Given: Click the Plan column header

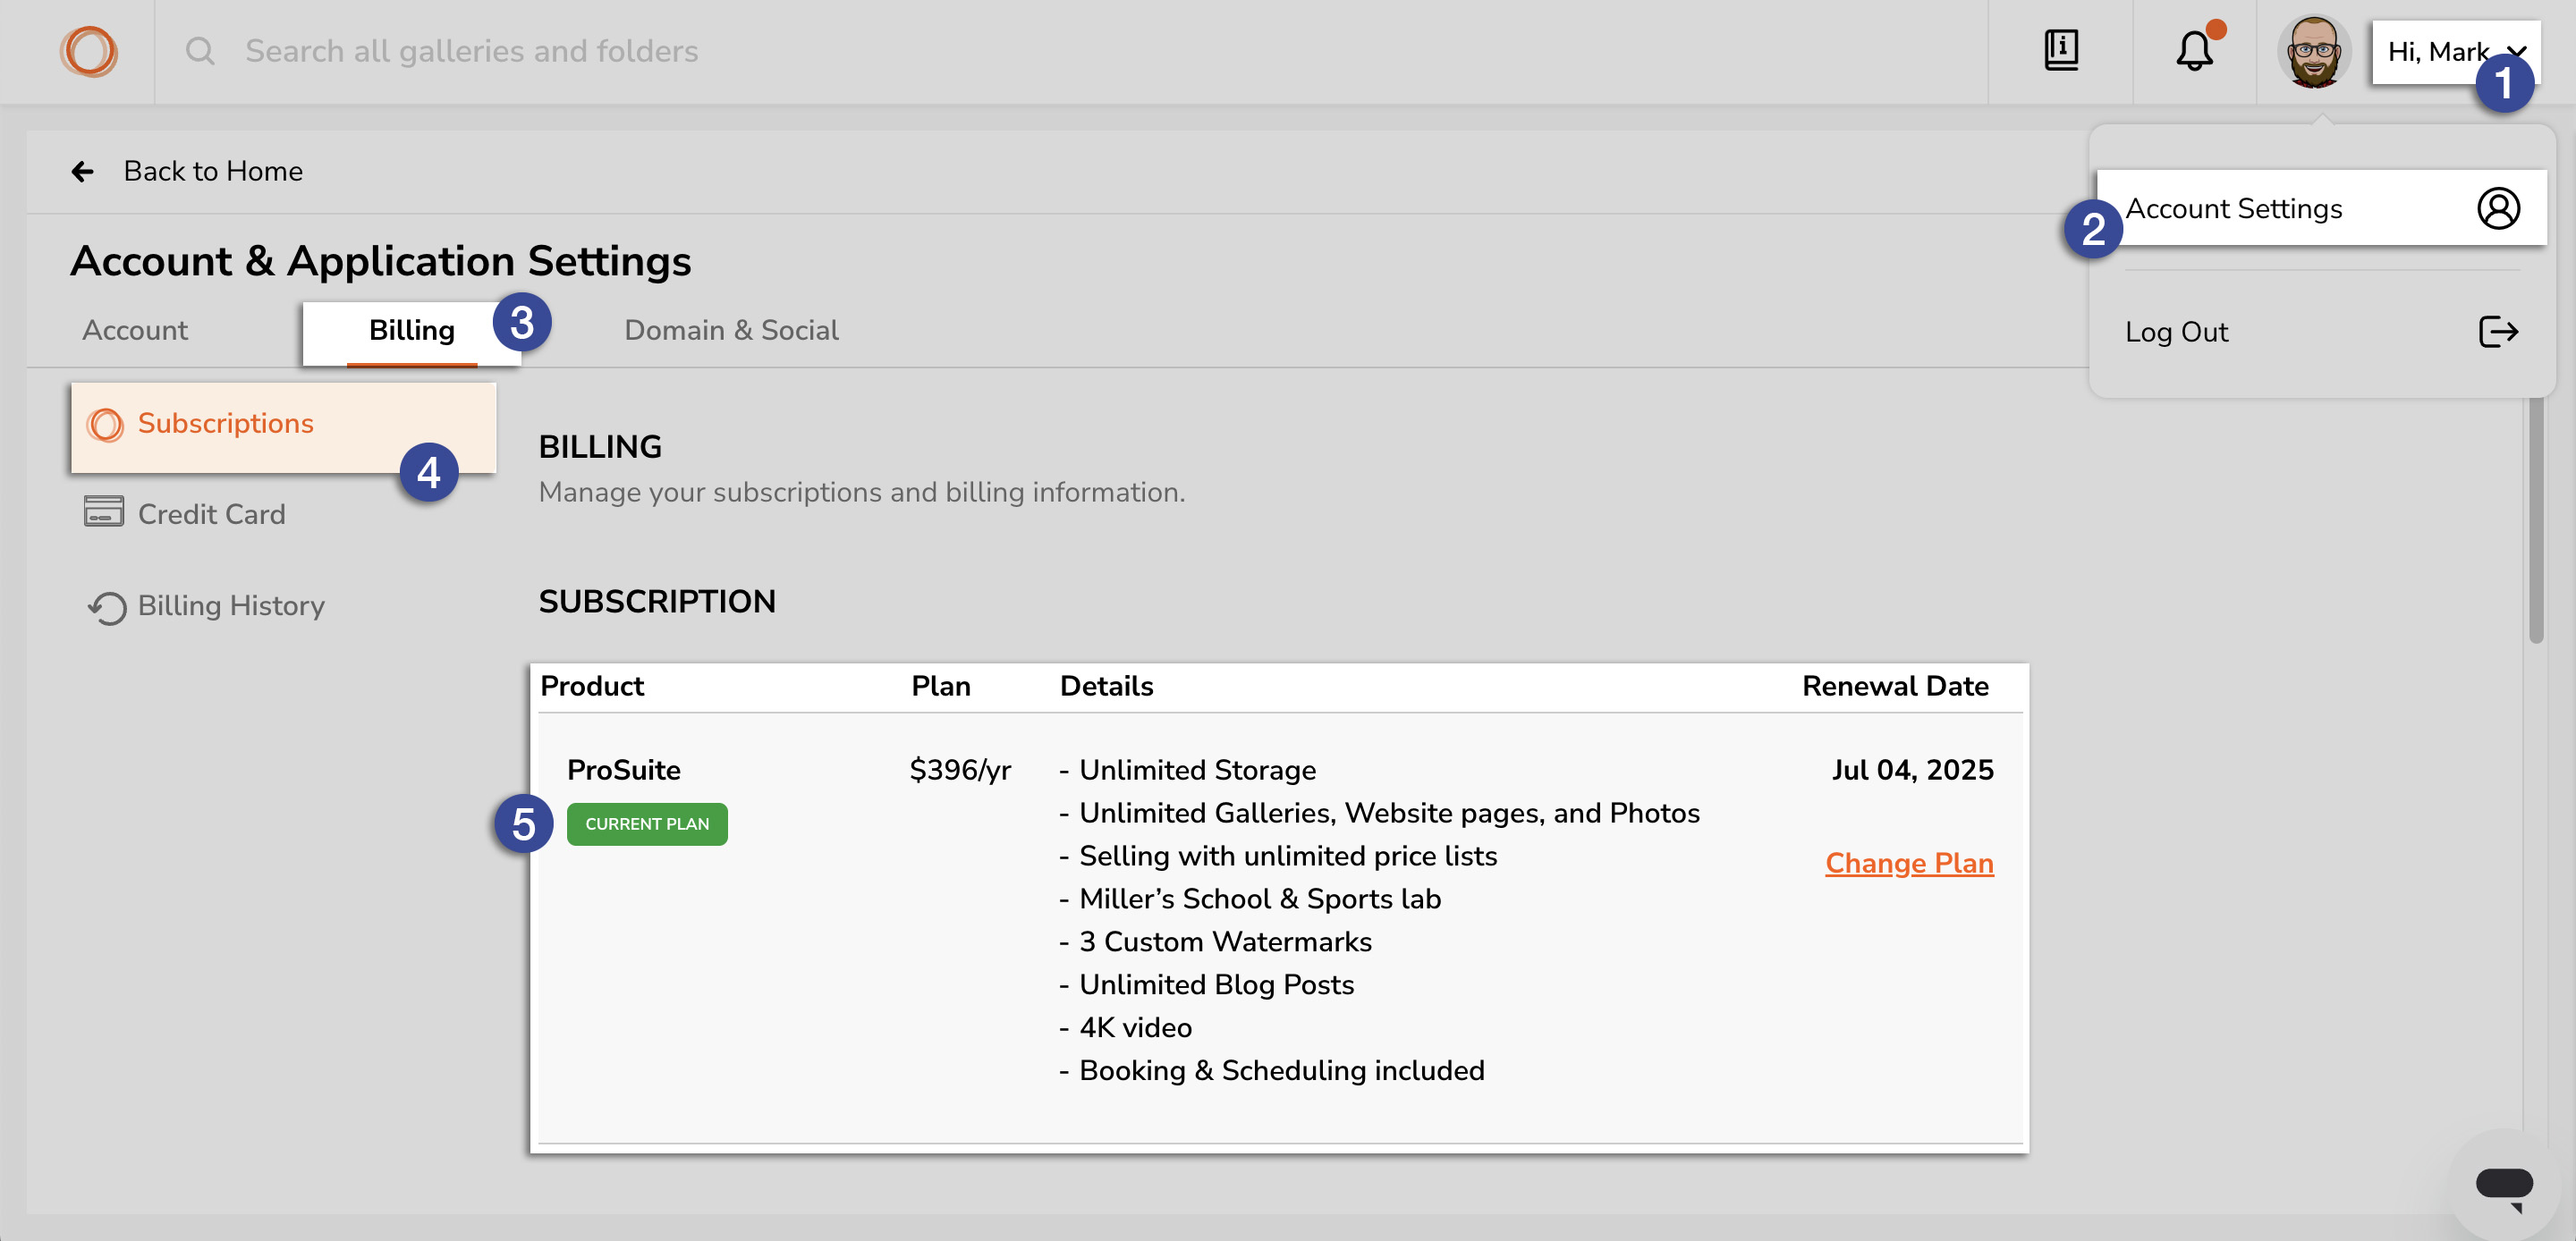Looking at the screenshot, I should click(940, 686).
